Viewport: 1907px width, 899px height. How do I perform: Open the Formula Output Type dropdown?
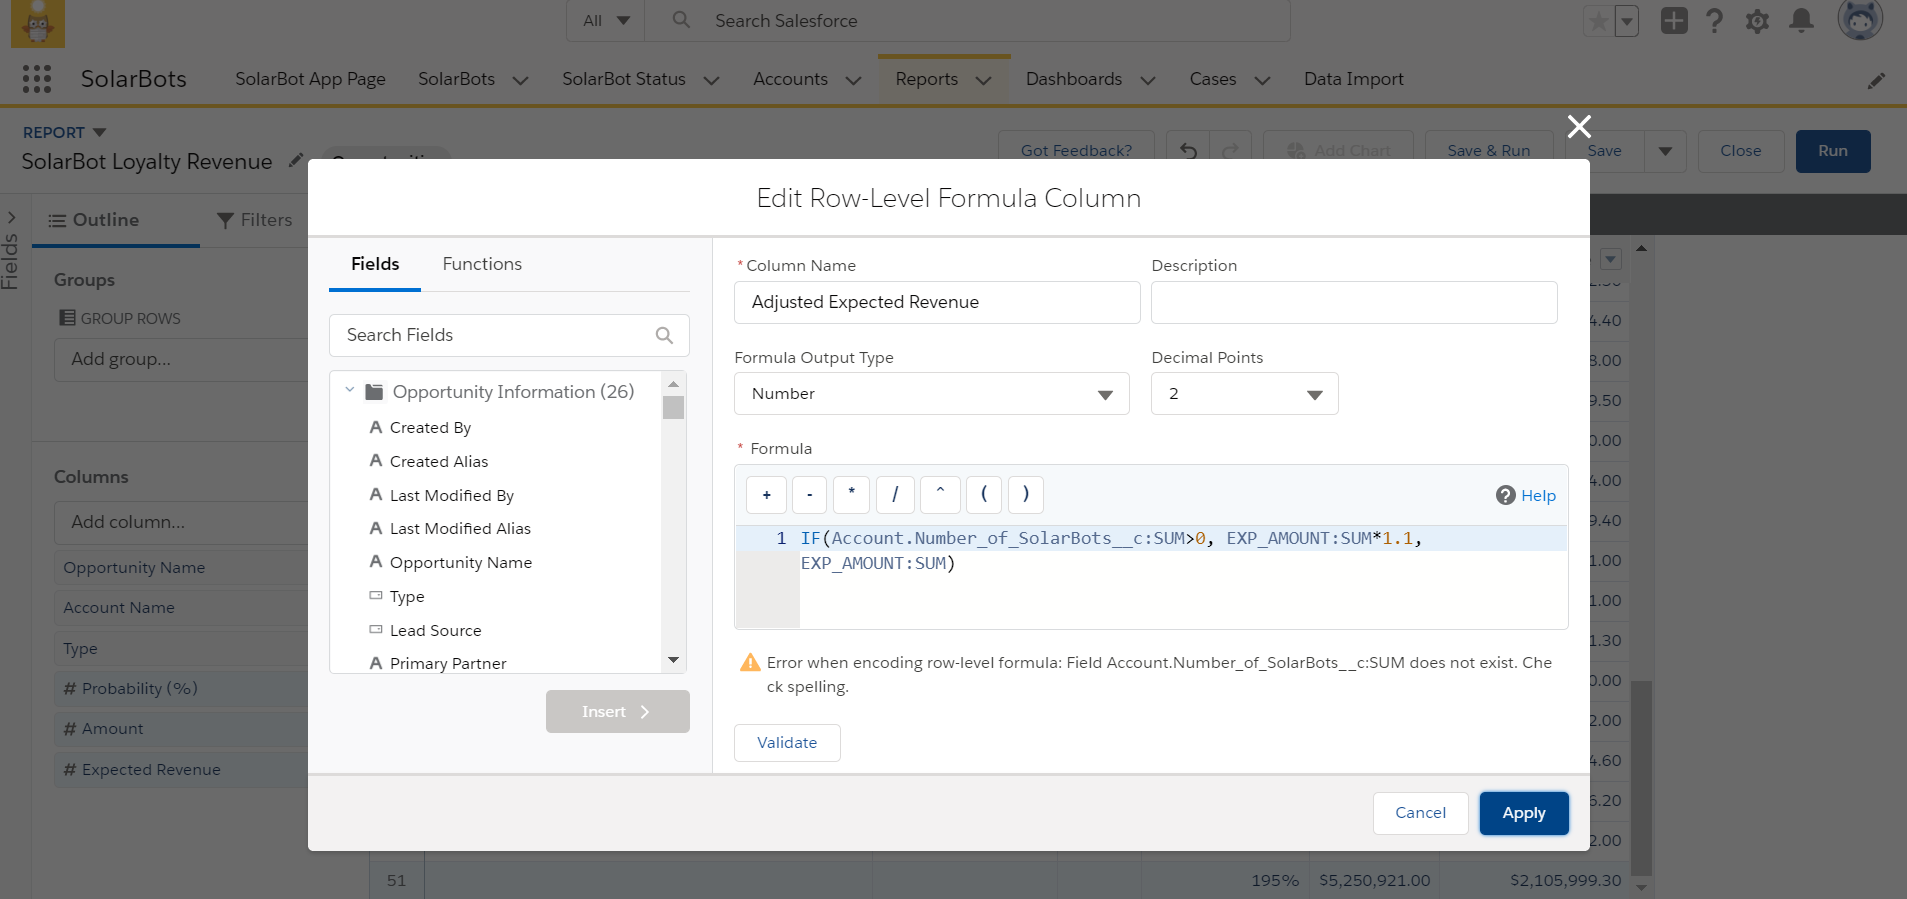[x=931, y=394]
